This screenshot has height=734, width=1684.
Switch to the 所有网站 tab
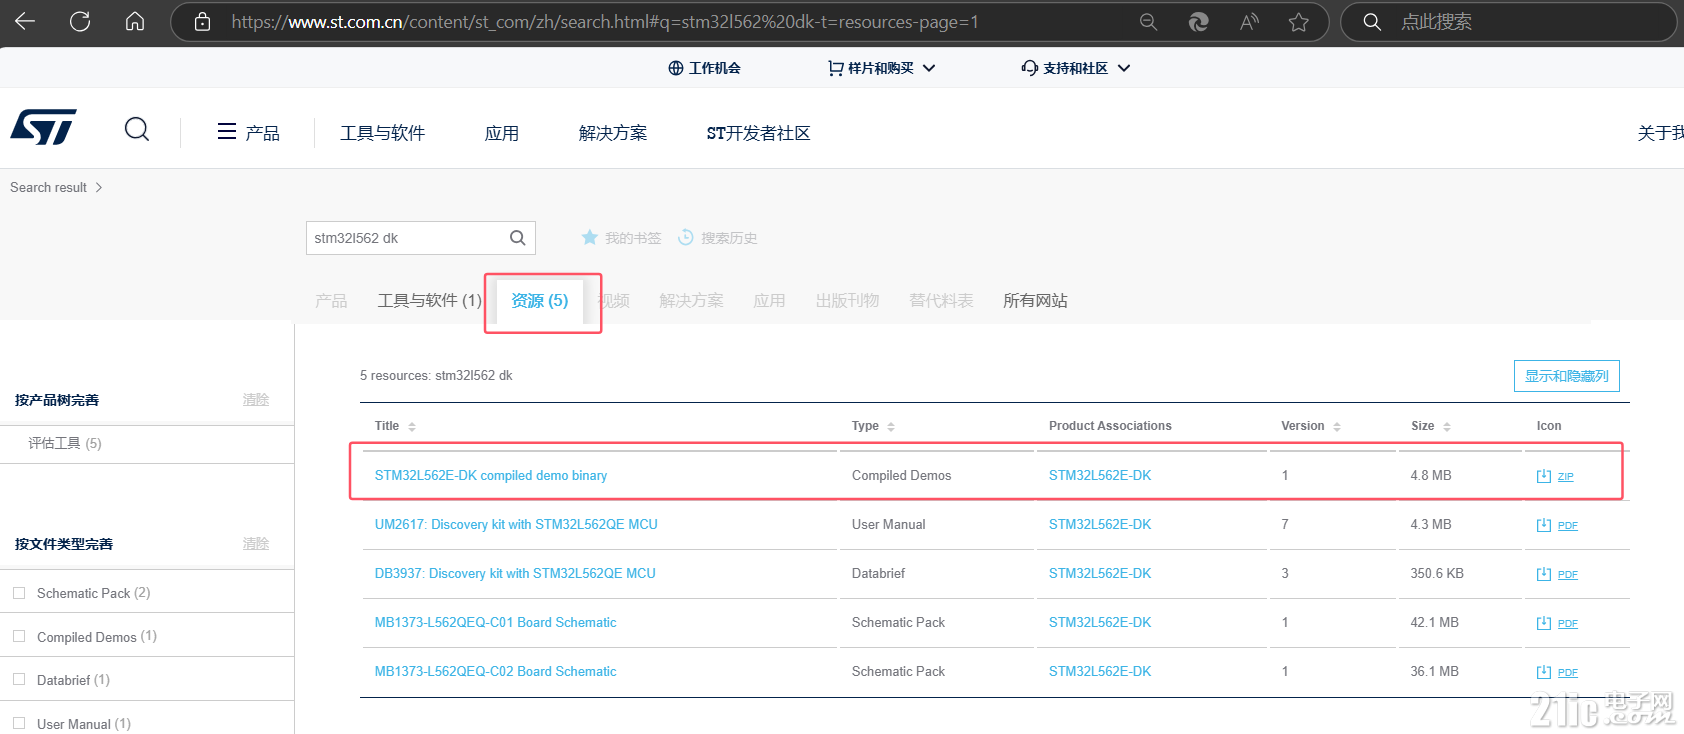point(1035,300)
